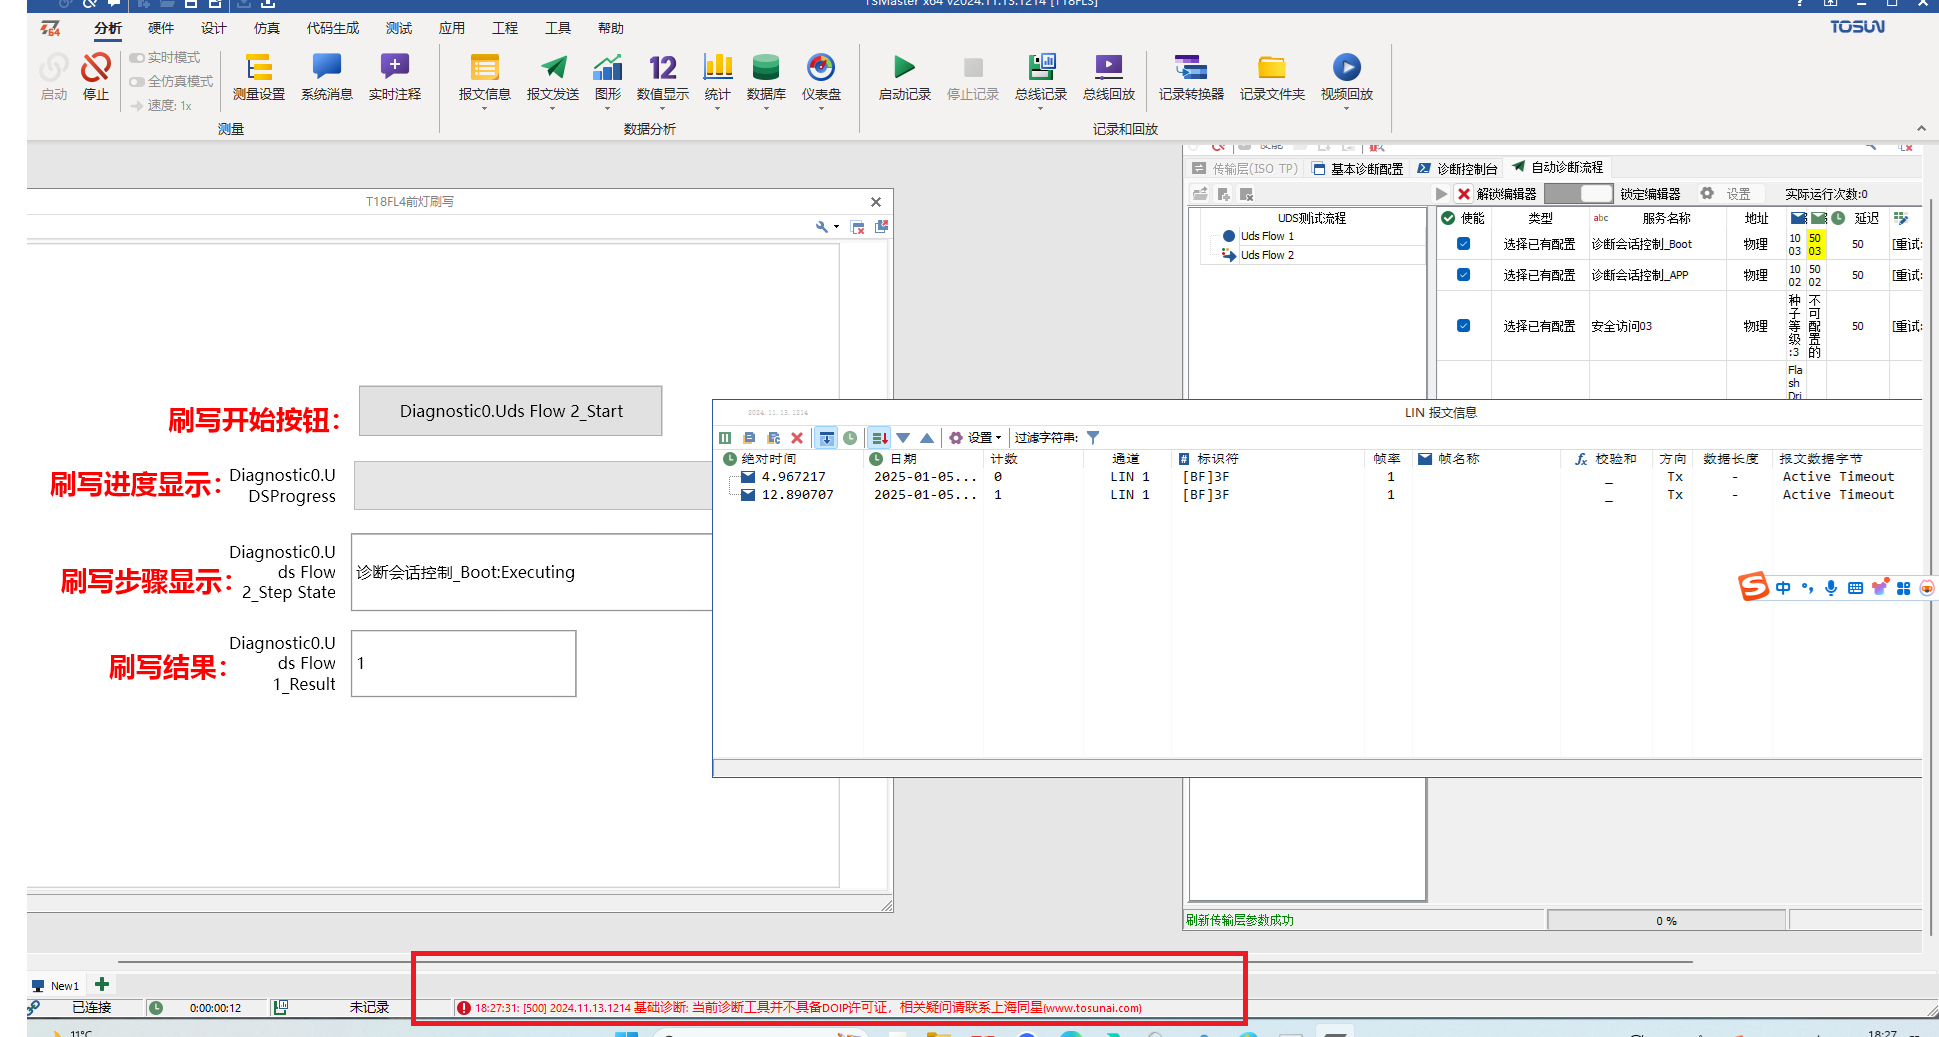The width and height of the screenshot is (1939, 1037).
Task: Select LIN message row 4.967217
Action: pyautogui.click(x=1318, y=477)
